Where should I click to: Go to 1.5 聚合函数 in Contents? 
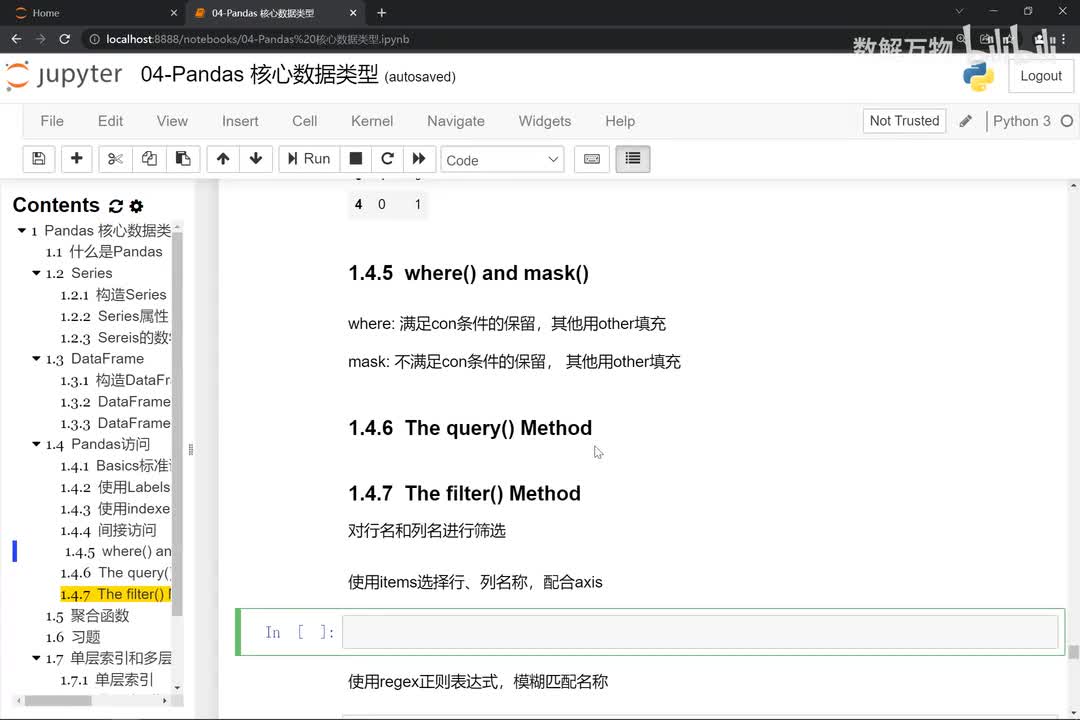87,616
